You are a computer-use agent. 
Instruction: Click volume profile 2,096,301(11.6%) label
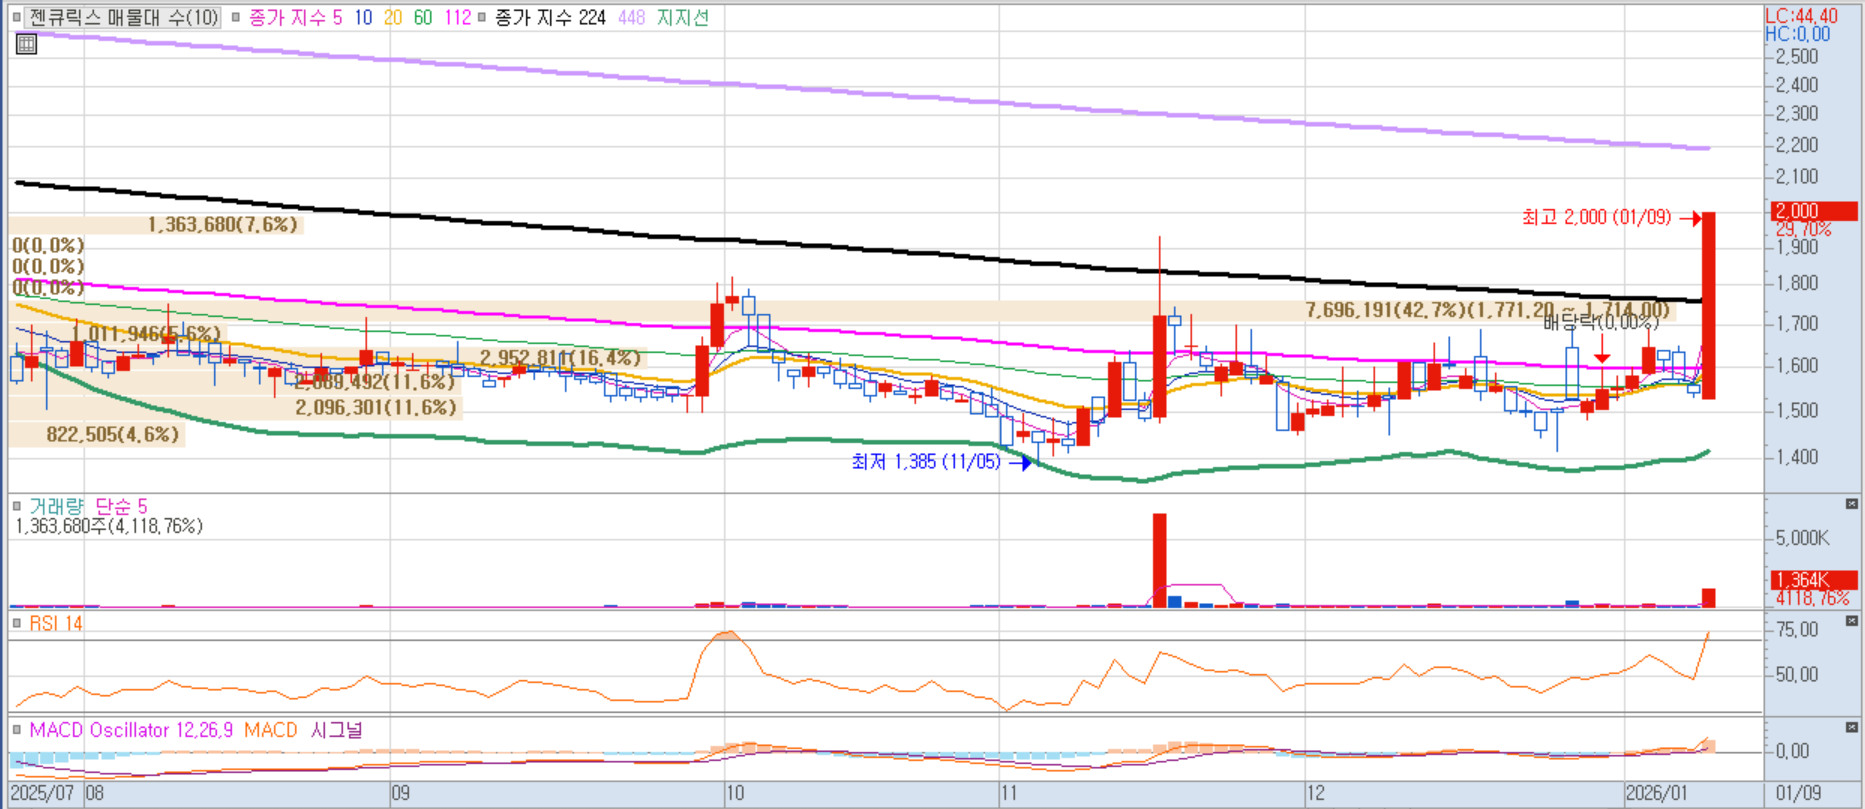376,407
